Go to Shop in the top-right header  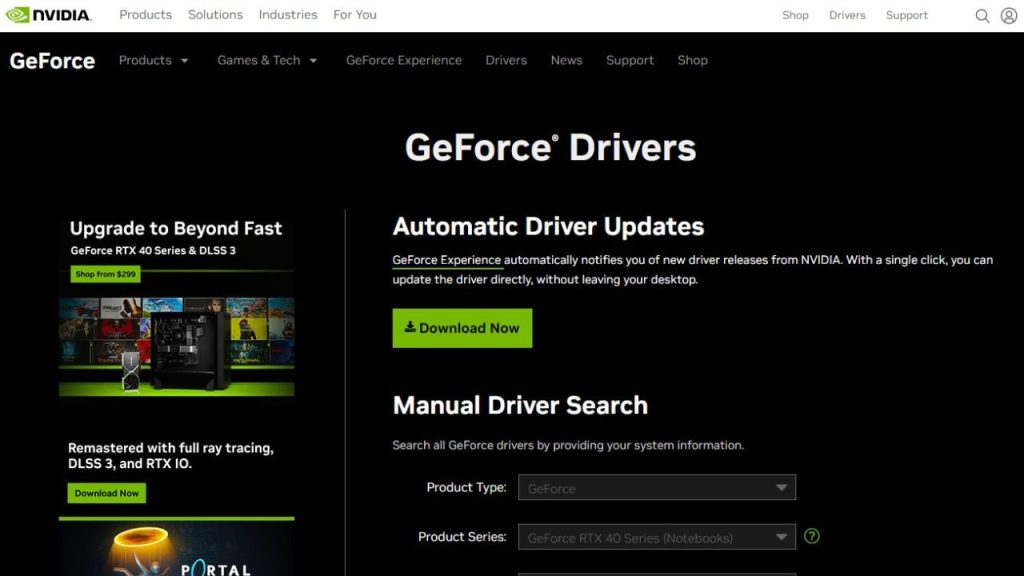(795, 15)
